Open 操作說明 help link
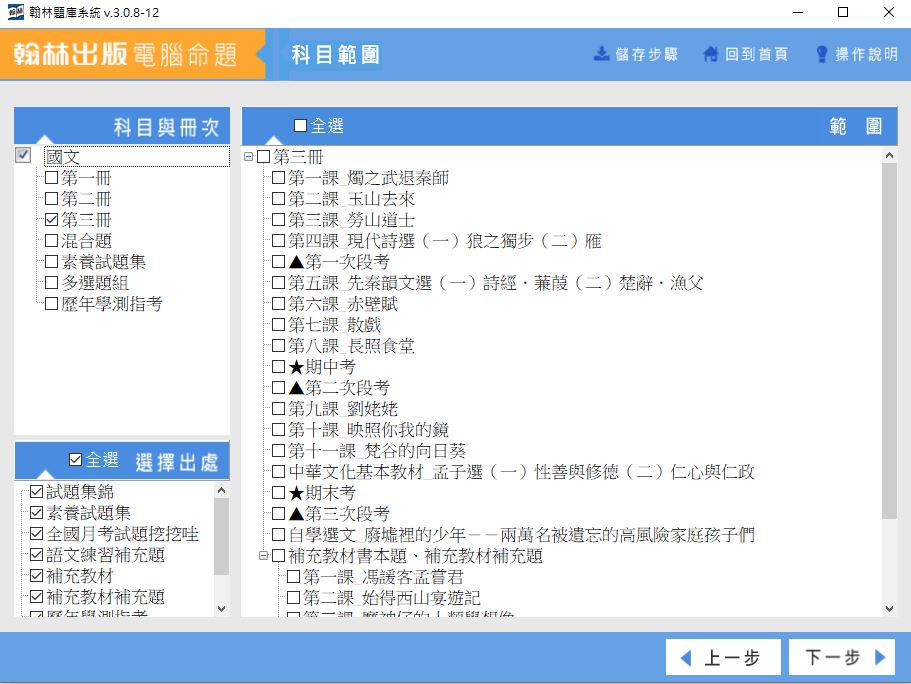 (866, 54)
